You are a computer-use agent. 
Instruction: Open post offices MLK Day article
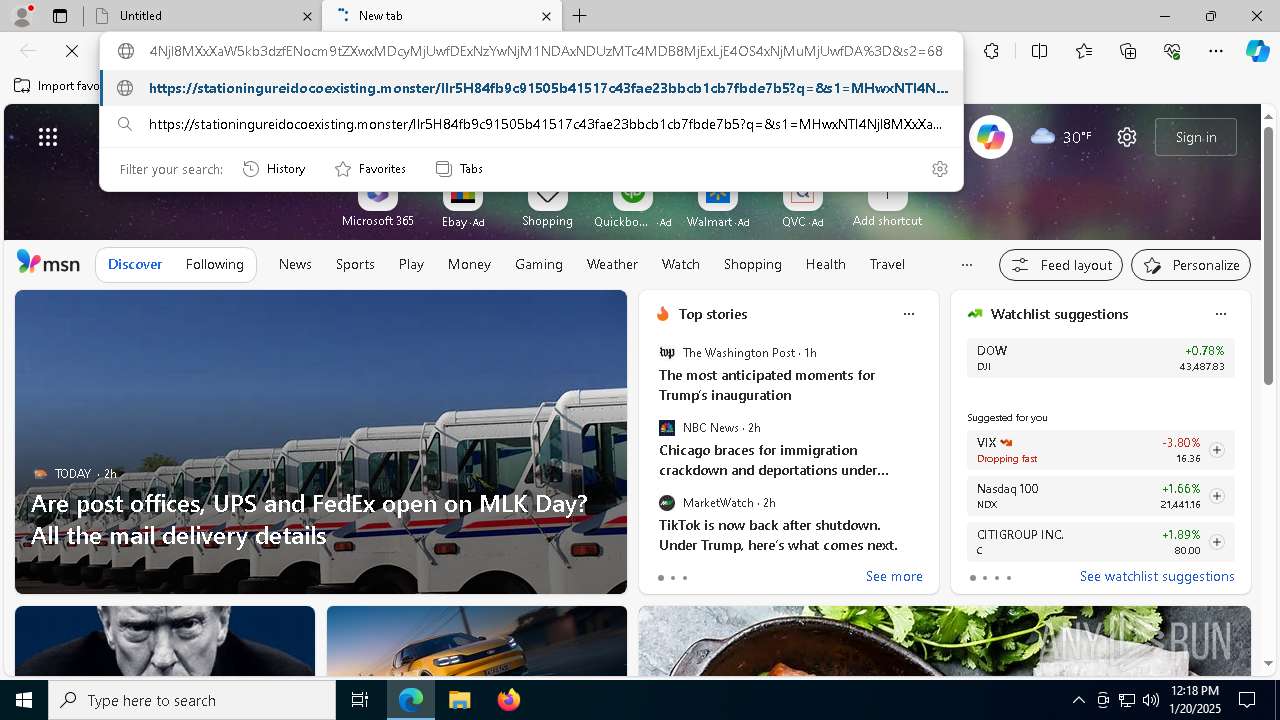click(x=309, y=519)
